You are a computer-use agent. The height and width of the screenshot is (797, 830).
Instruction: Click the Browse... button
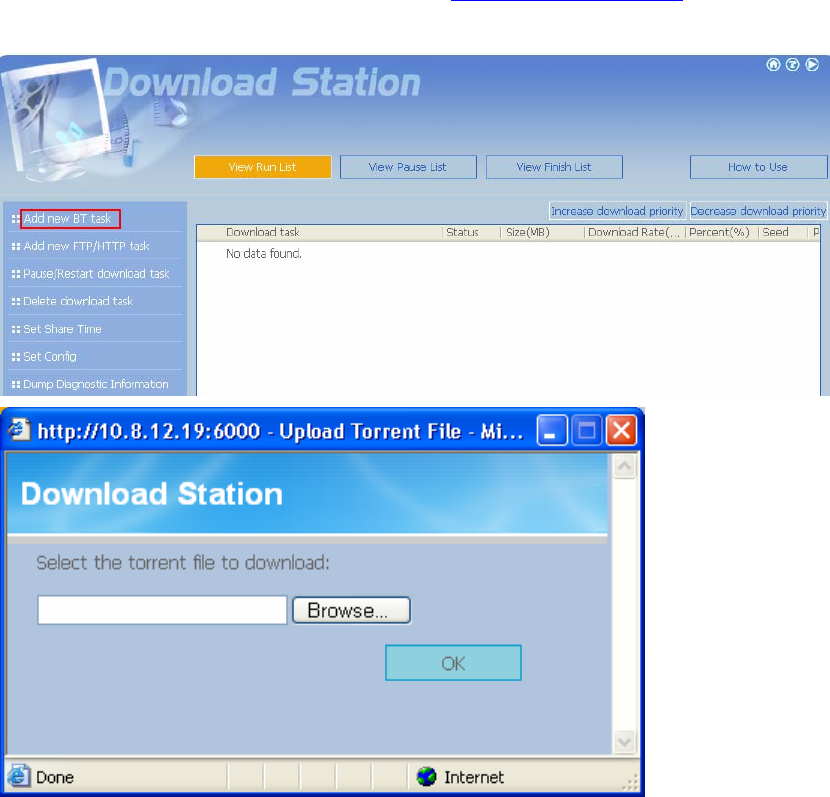351,610
